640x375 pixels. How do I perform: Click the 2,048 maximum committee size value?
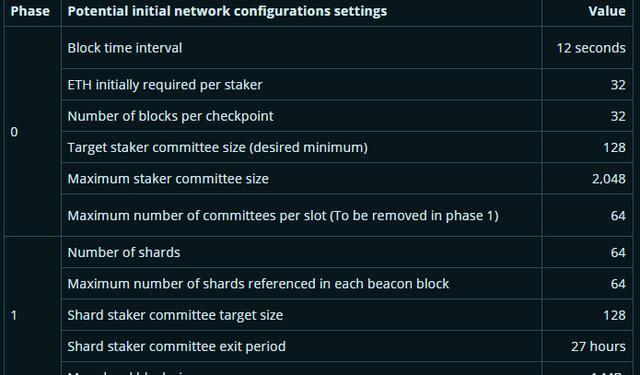pyautogui.click(x=609, y=179)
